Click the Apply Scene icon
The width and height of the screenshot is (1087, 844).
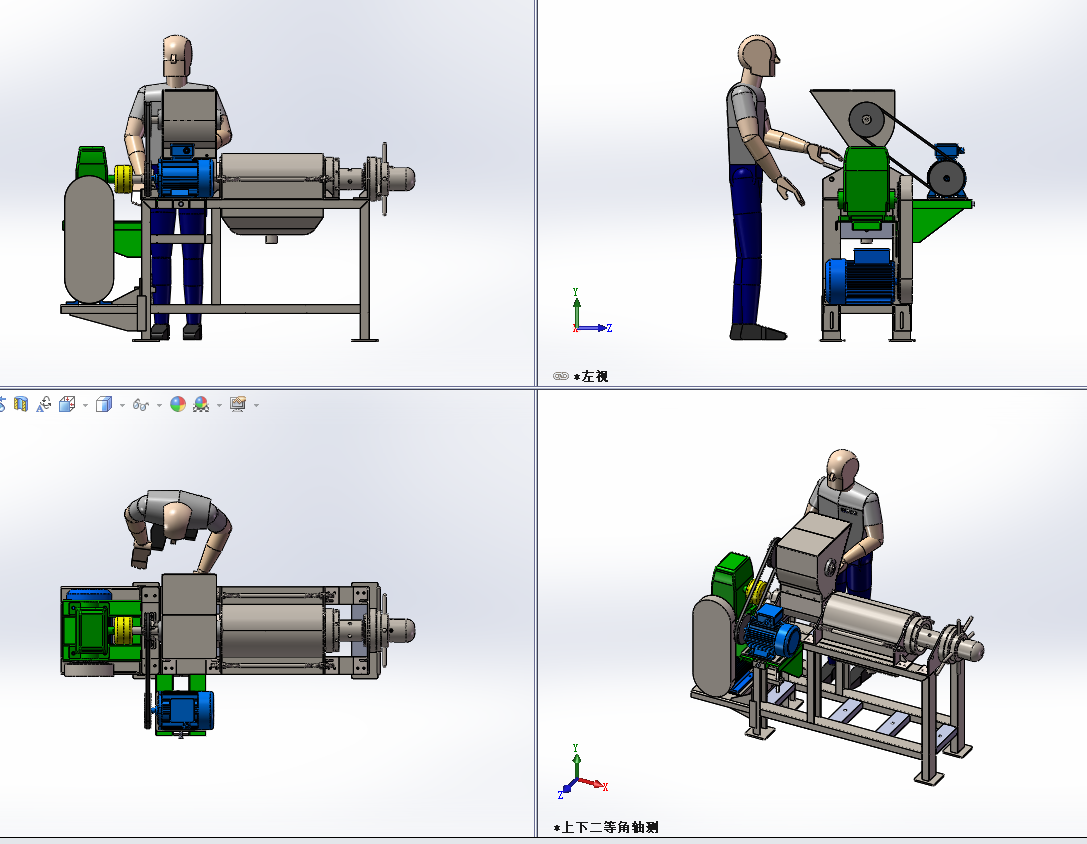click(x=201, y=404)
